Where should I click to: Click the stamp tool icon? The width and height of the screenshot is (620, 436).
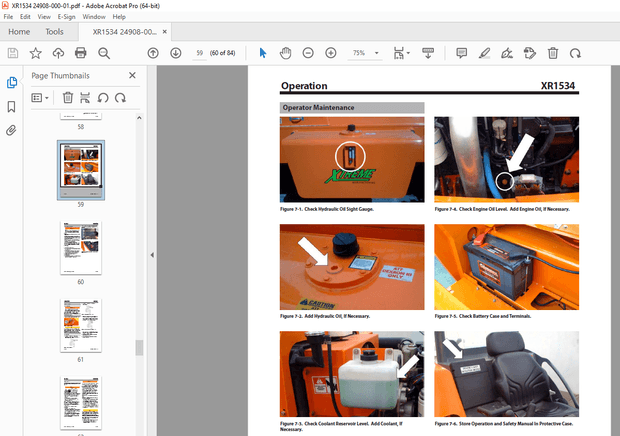click(x=530, y=53)
